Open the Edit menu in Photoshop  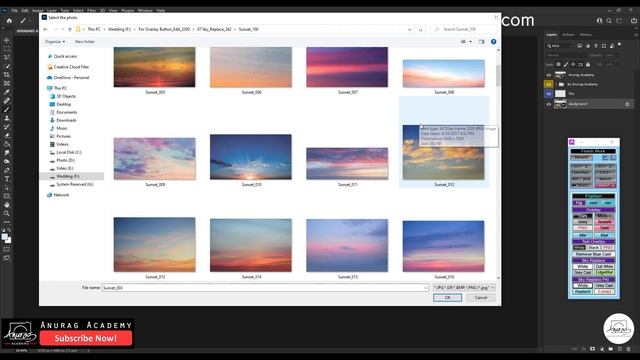pyautogui.click(x=25, y=10)
